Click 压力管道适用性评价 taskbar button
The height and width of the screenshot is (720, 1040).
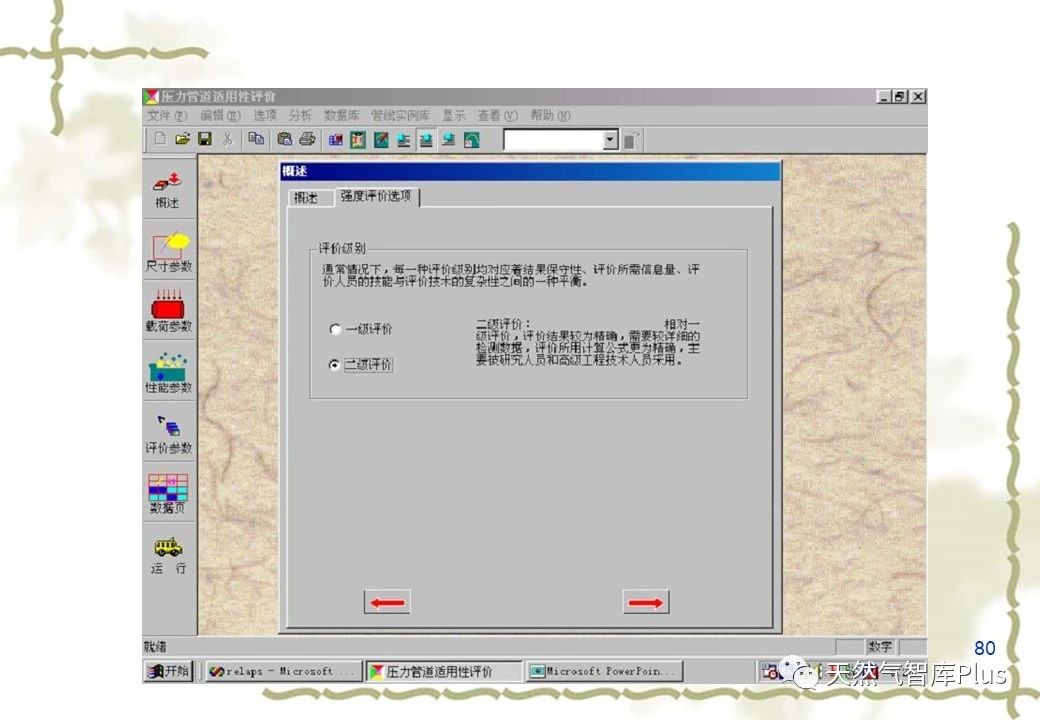[x=444, y=671]
